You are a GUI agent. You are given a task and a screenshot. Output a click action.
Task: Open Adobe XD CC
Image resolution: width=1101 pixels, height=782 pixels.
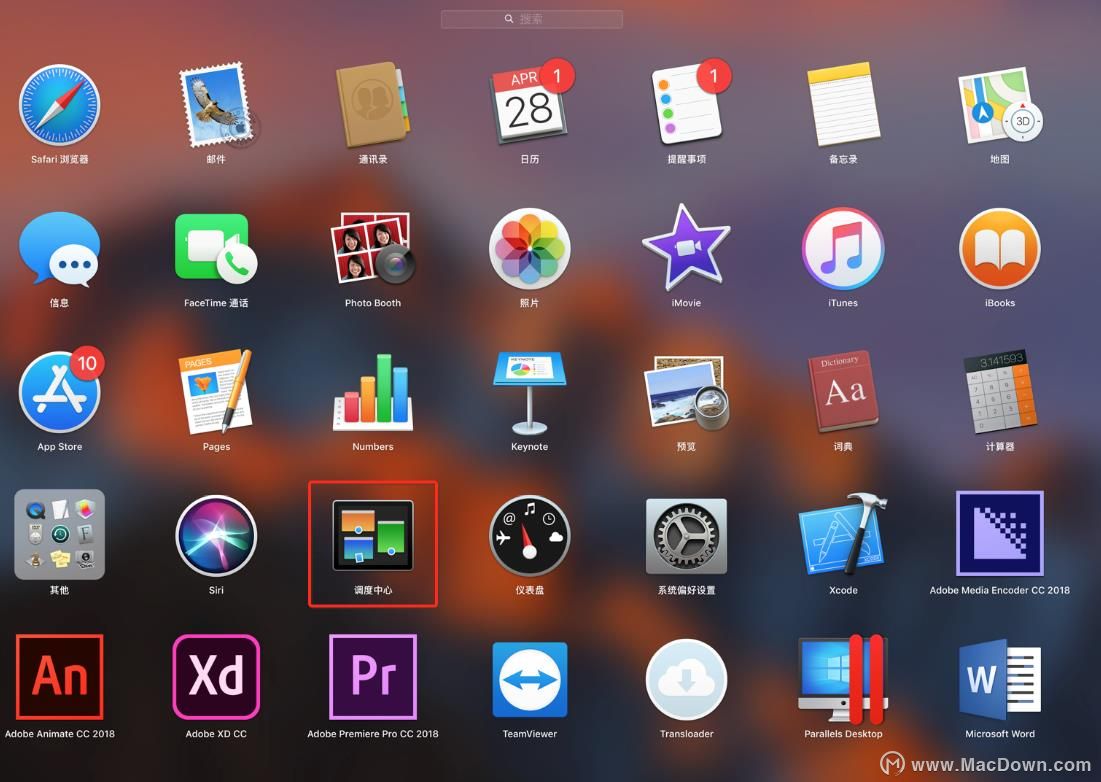[x=216, y=677]
